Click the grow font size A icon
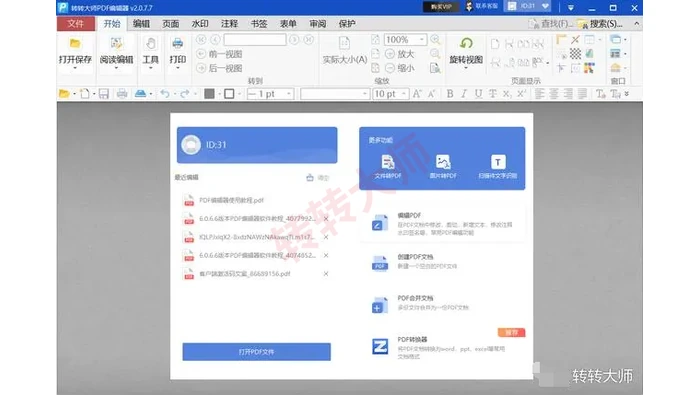700x395 pixels. tap(417, 94)
